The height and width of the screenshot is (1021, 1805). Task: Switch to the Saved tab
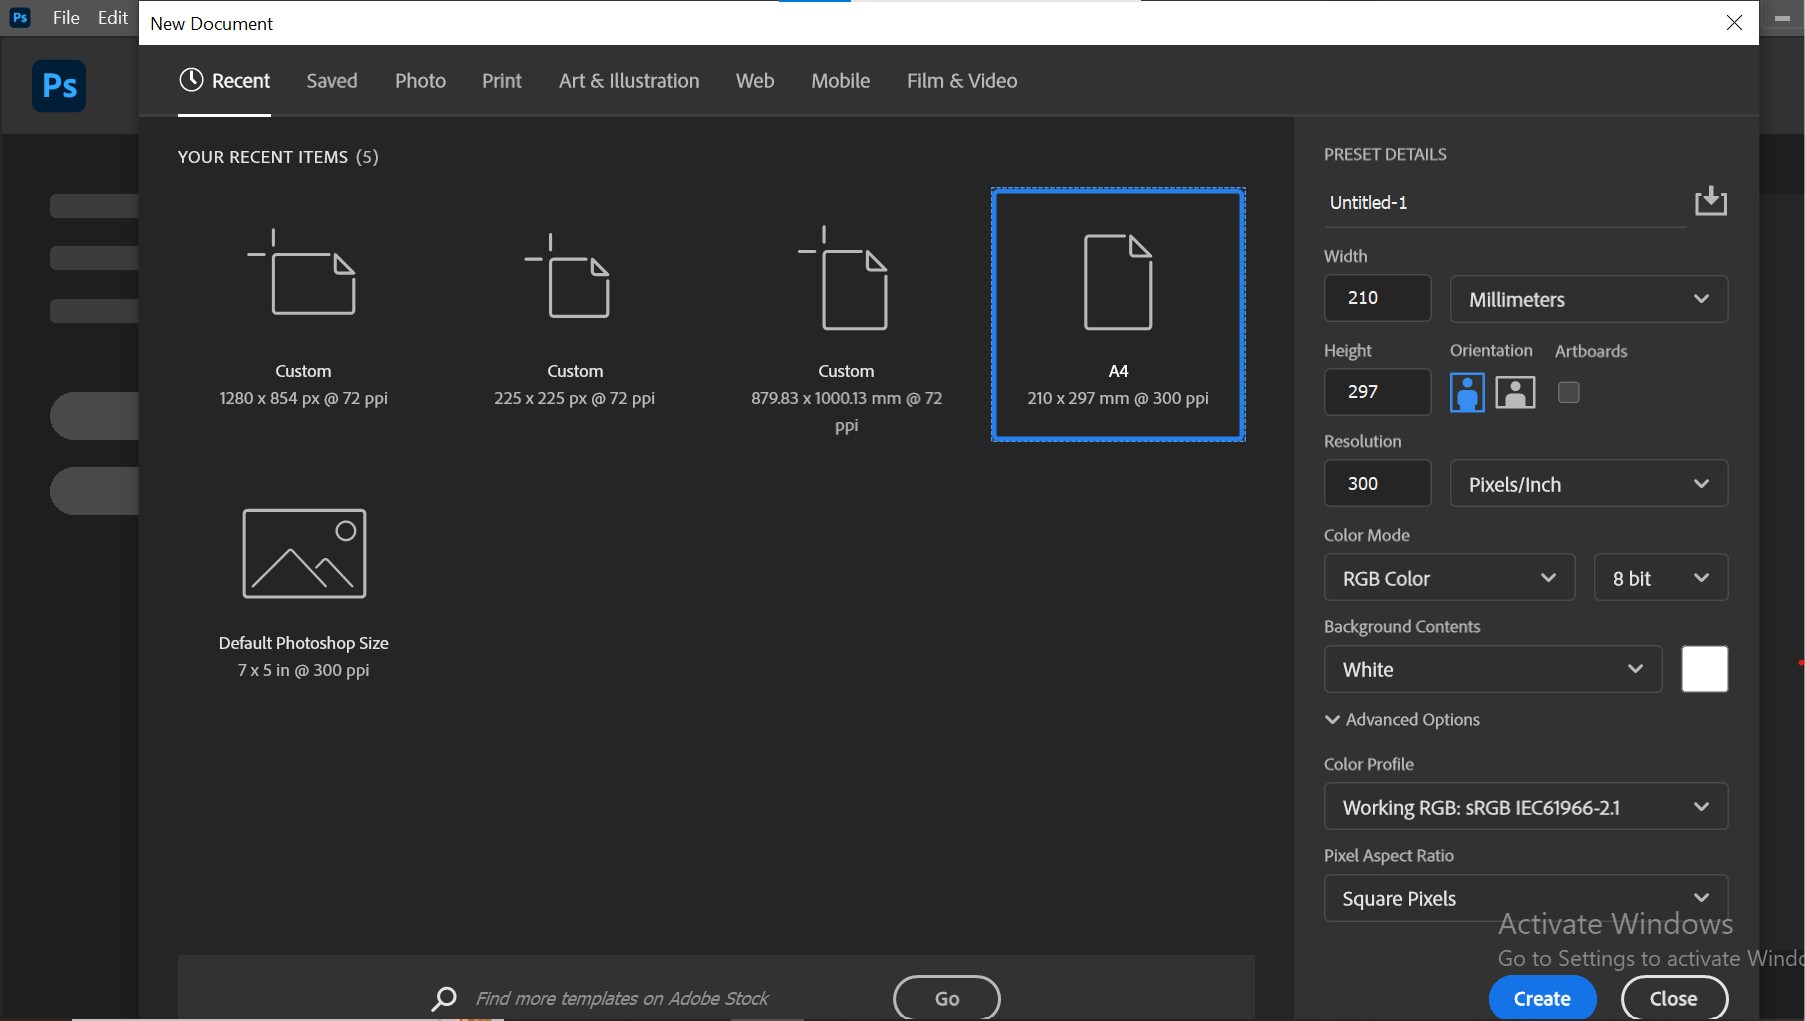point(332,81)
